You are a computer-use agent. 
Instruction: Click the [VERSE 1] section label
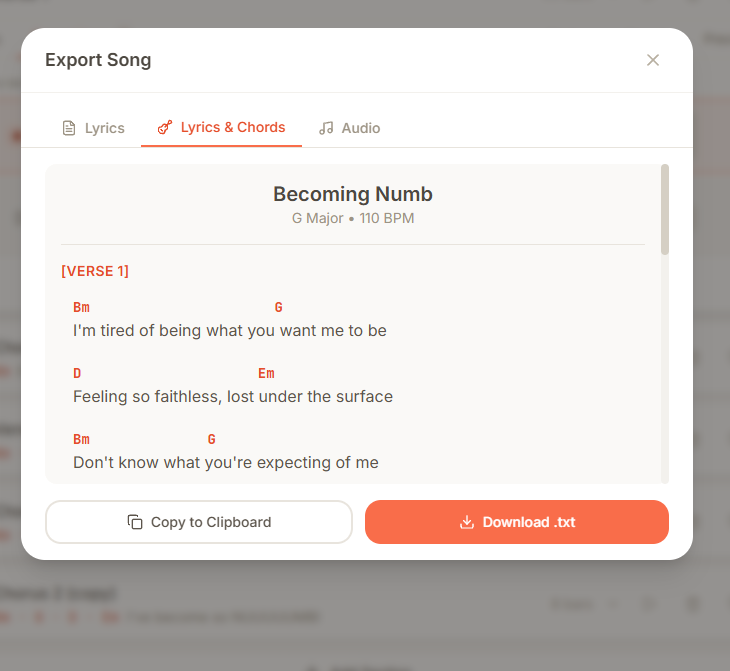click(x=95, y=271)
